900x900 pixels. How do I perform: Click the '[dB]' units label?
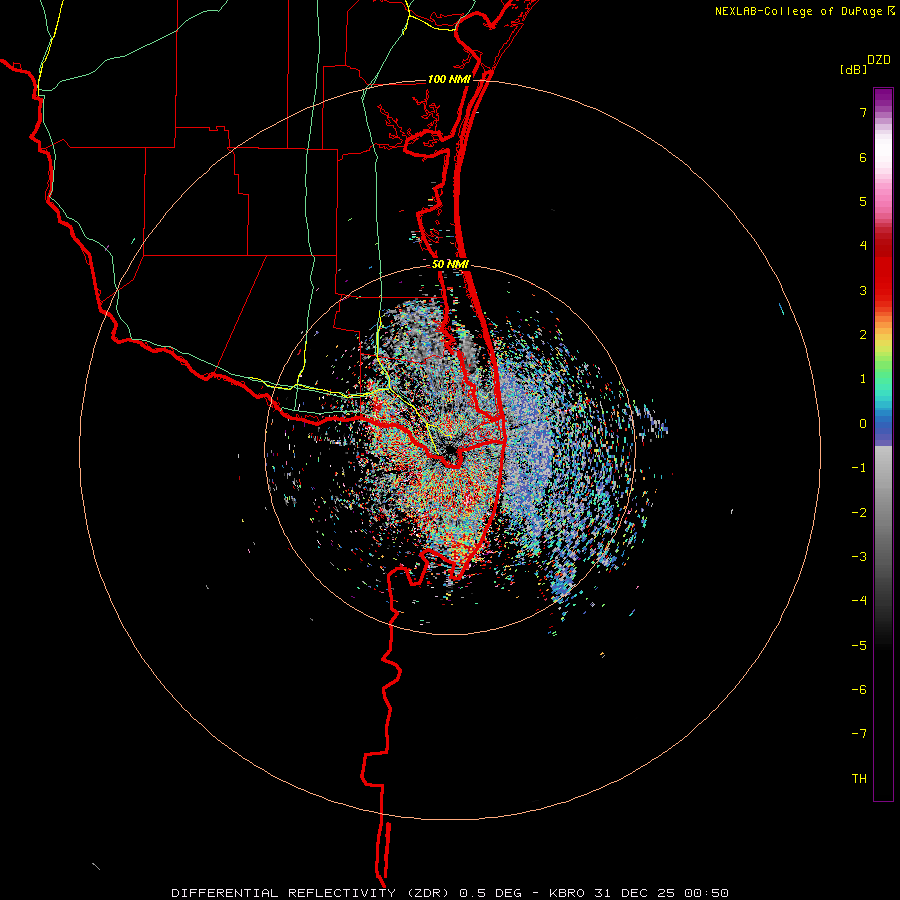click(x=854, y=70)
